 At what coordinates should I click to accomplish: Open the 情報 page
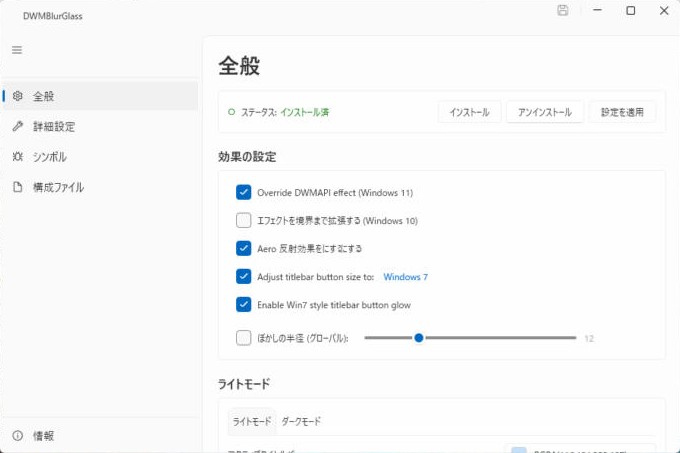click(101, 435)
